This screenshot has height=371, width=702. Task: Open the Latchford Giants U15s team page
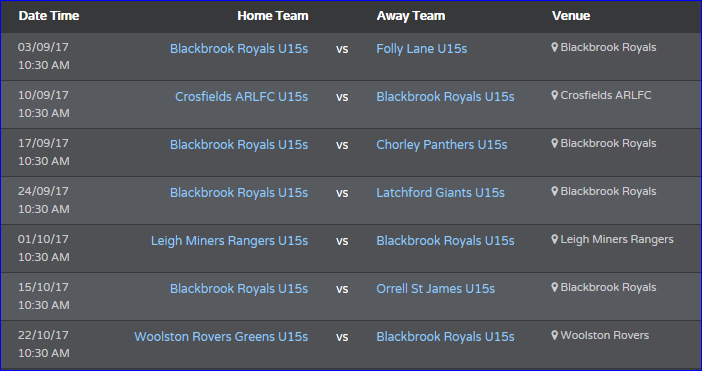[x=440, y=192]
